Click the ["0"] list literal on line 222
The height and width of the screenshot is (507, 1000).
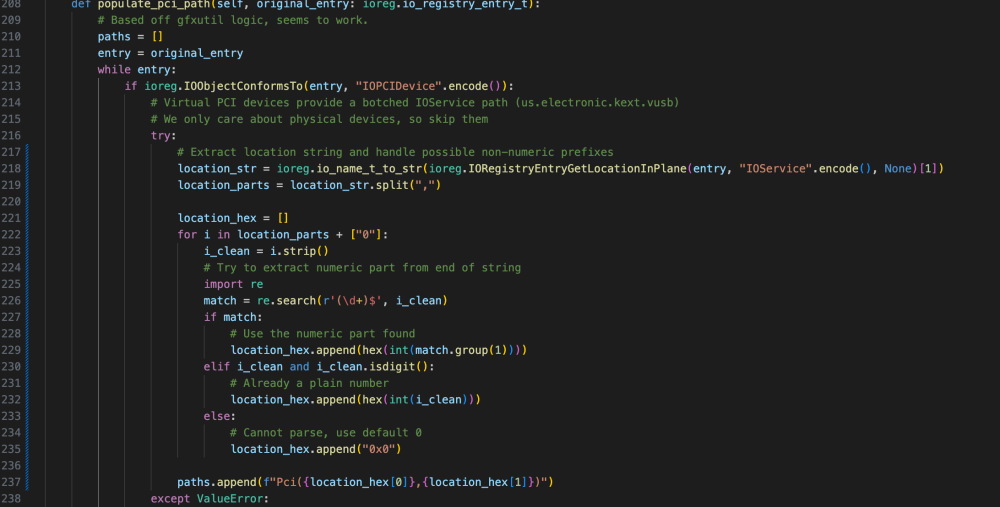click(365, 235)
